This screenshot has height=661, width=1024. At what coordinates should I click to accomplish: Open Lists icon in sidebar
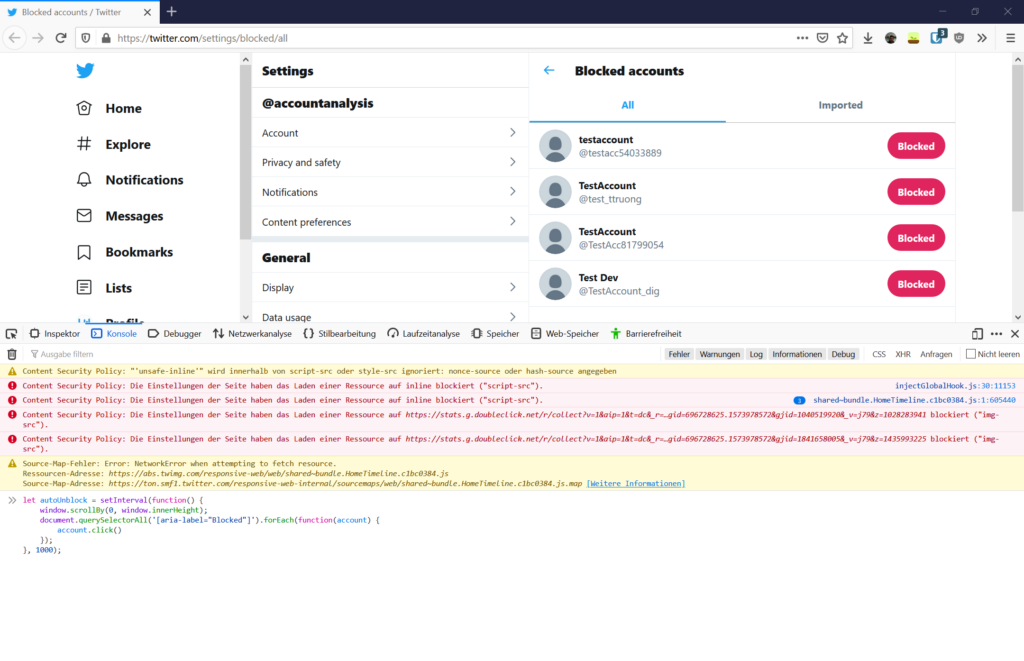coord(84,287)
